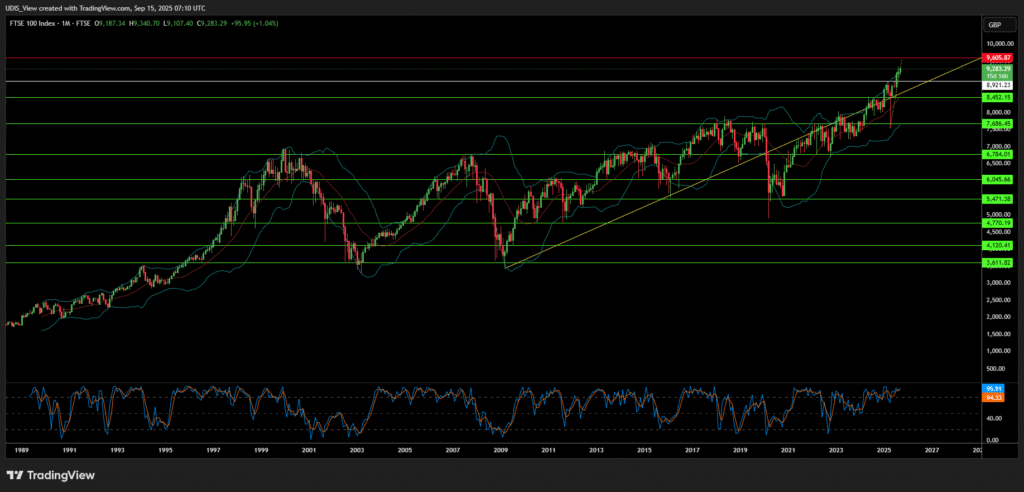Viewport: 1024px width, 492px height.
Task: Click the 2021 marker on time axis
Action: [788, 451]
